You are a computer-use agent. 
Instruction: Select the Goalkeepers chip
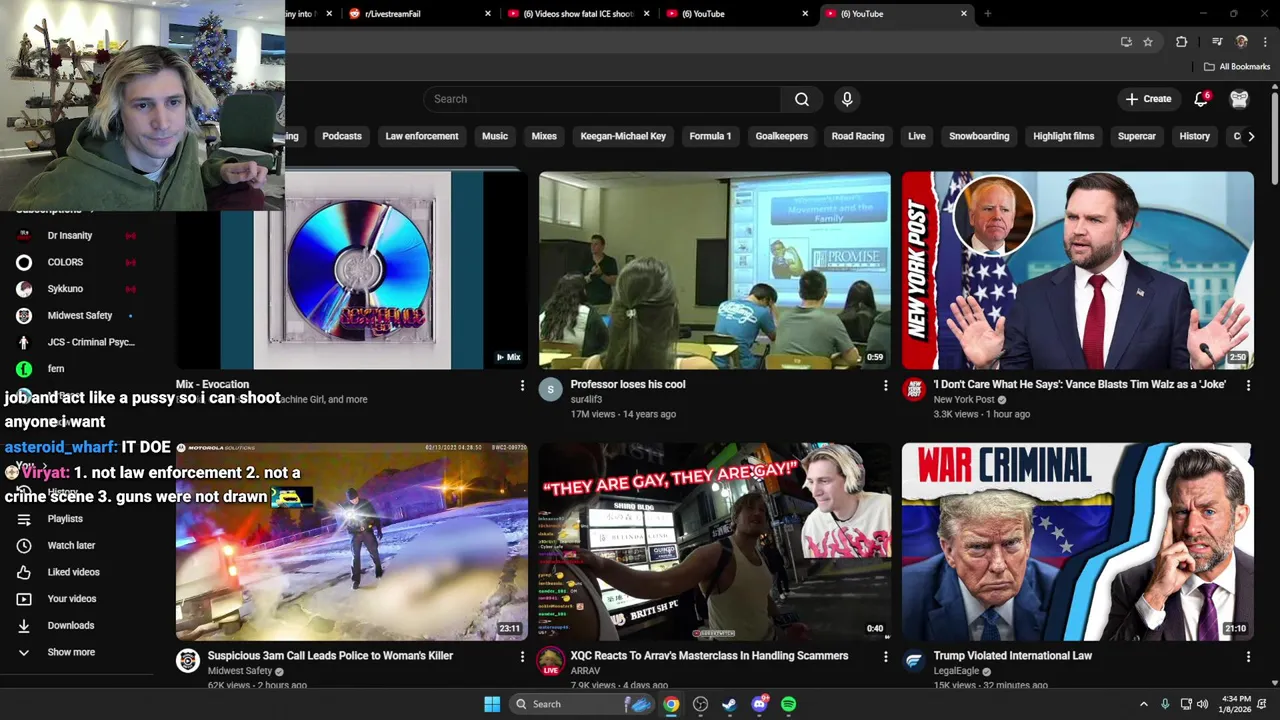[781, 136]
